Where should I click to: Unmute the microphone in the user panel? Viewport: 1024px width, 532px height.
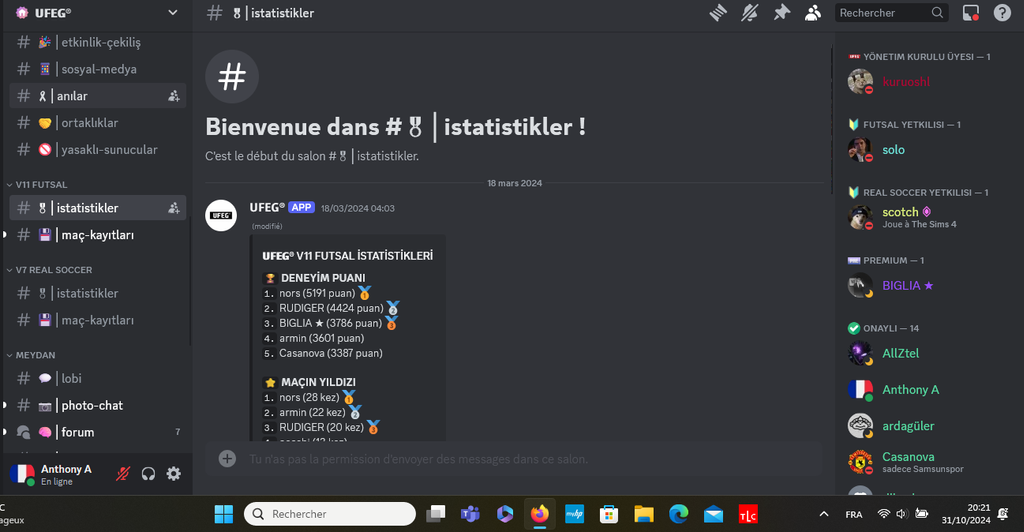(x=123, y=474)
